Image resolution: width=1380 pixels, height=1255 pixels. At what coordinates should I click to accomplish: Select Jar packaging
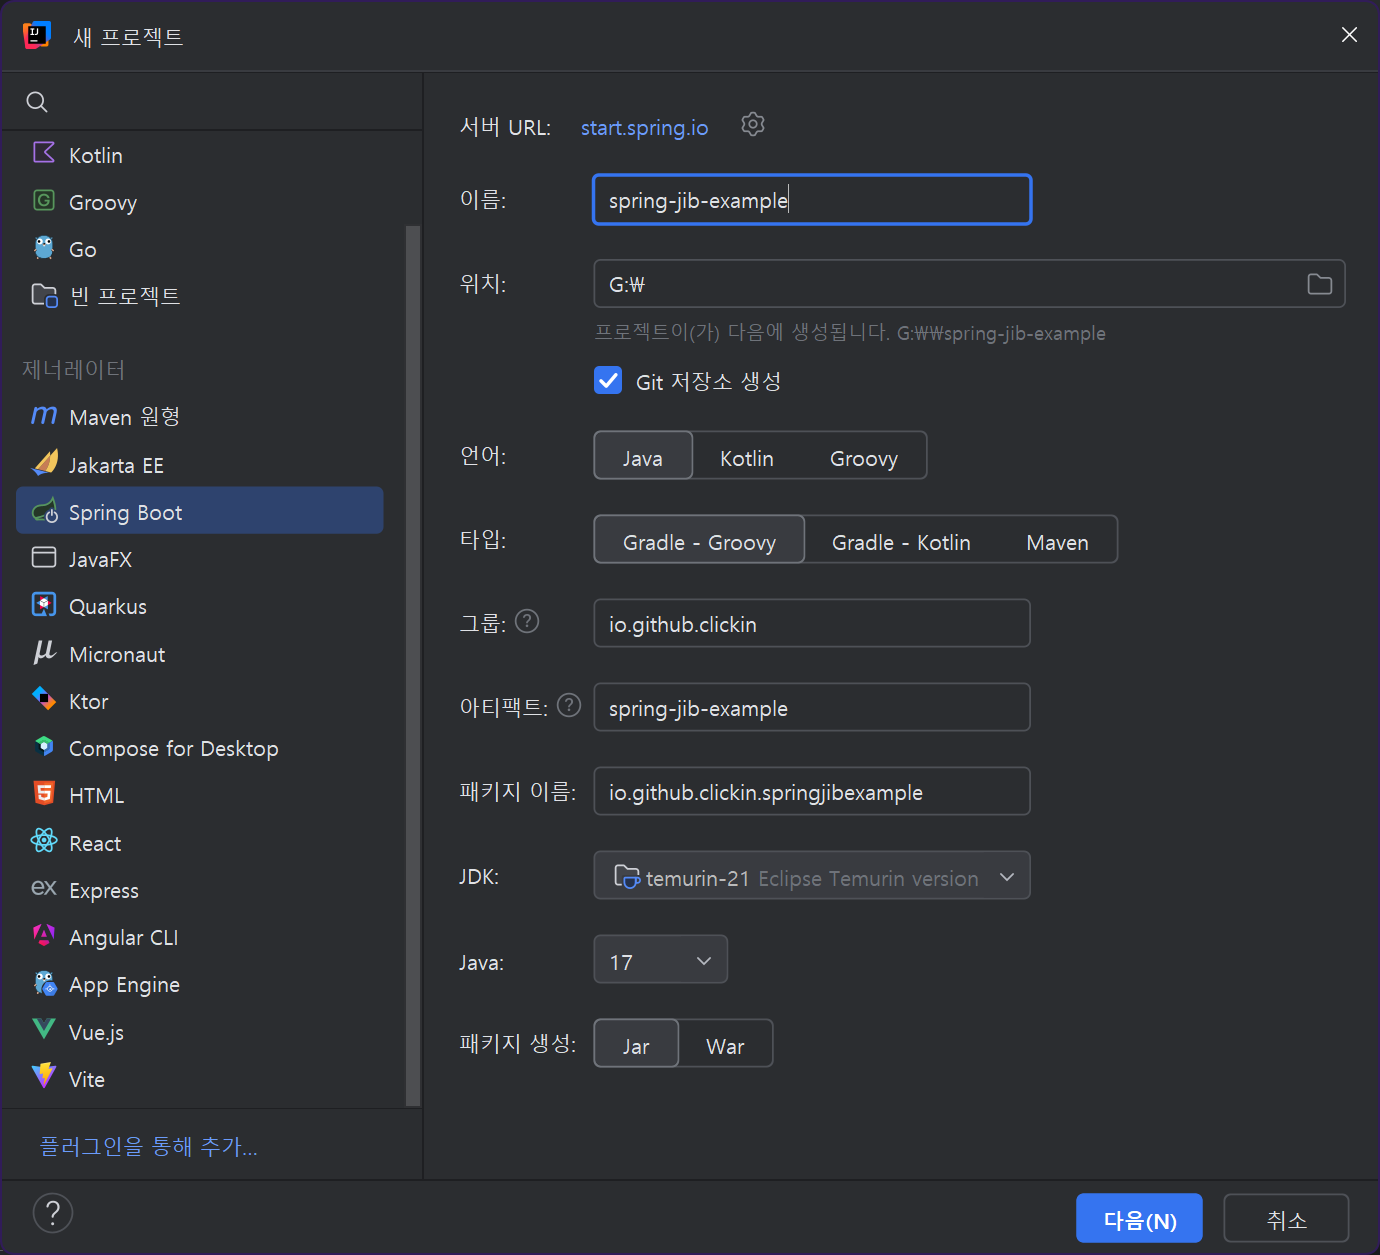pyautogui.click(x=636, y=1044)
